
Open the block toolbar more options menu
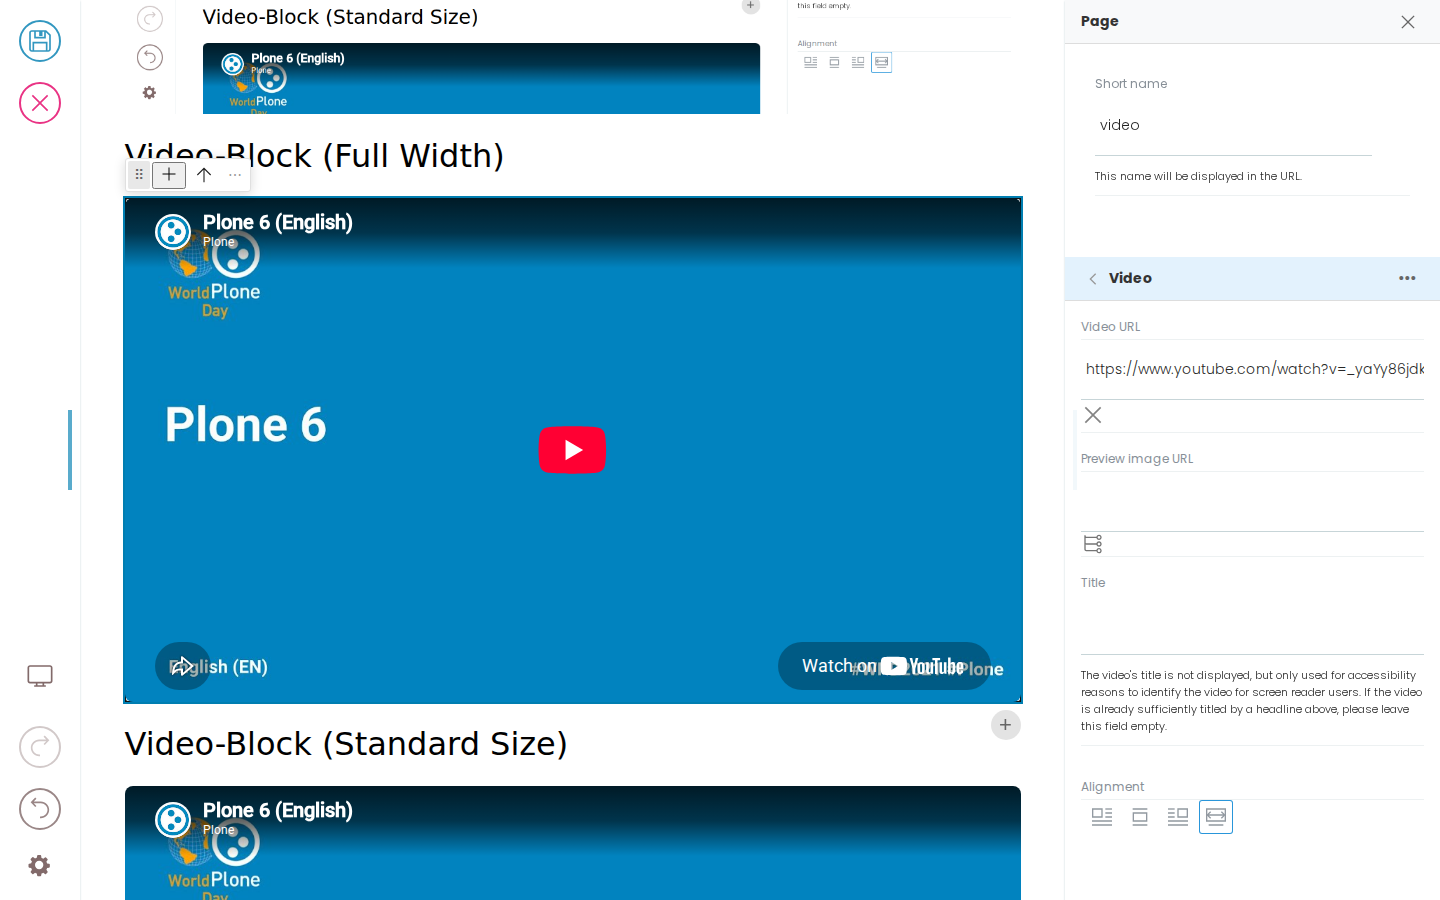click(235, 175)
